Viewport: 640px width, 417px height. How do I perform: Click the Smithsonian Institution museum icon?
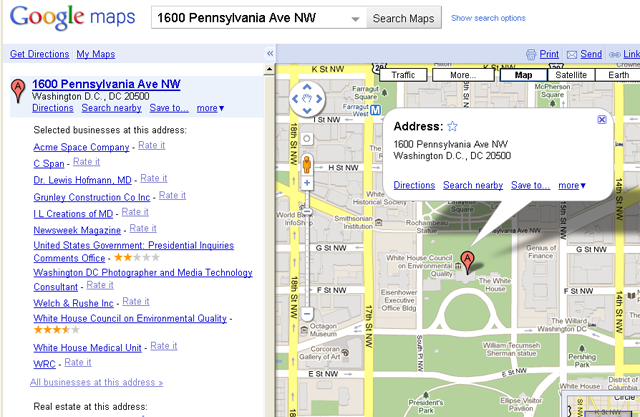pos(379,222)
